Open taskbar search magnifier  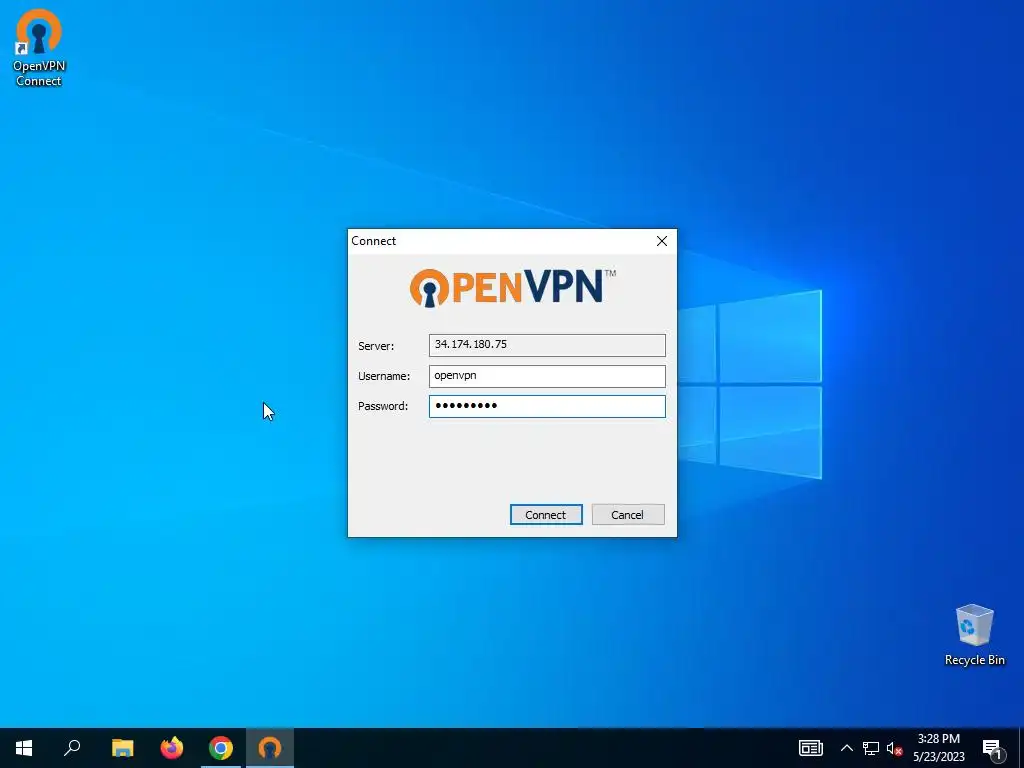72,748
